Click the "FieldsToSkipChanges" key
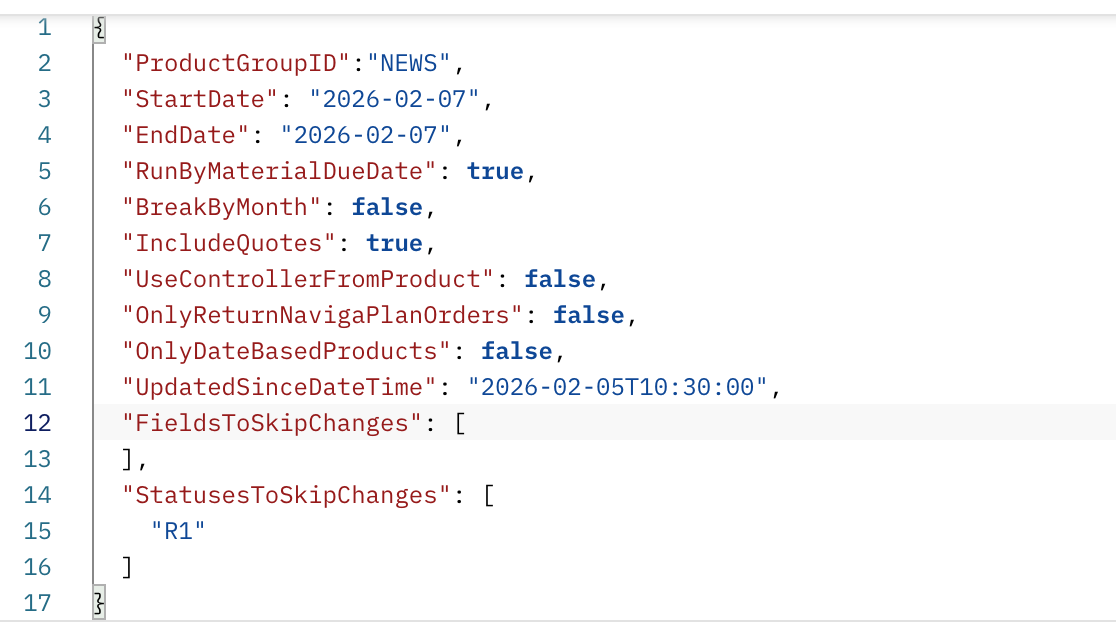The image size is (1116, 626). click(x=266, y=423)
